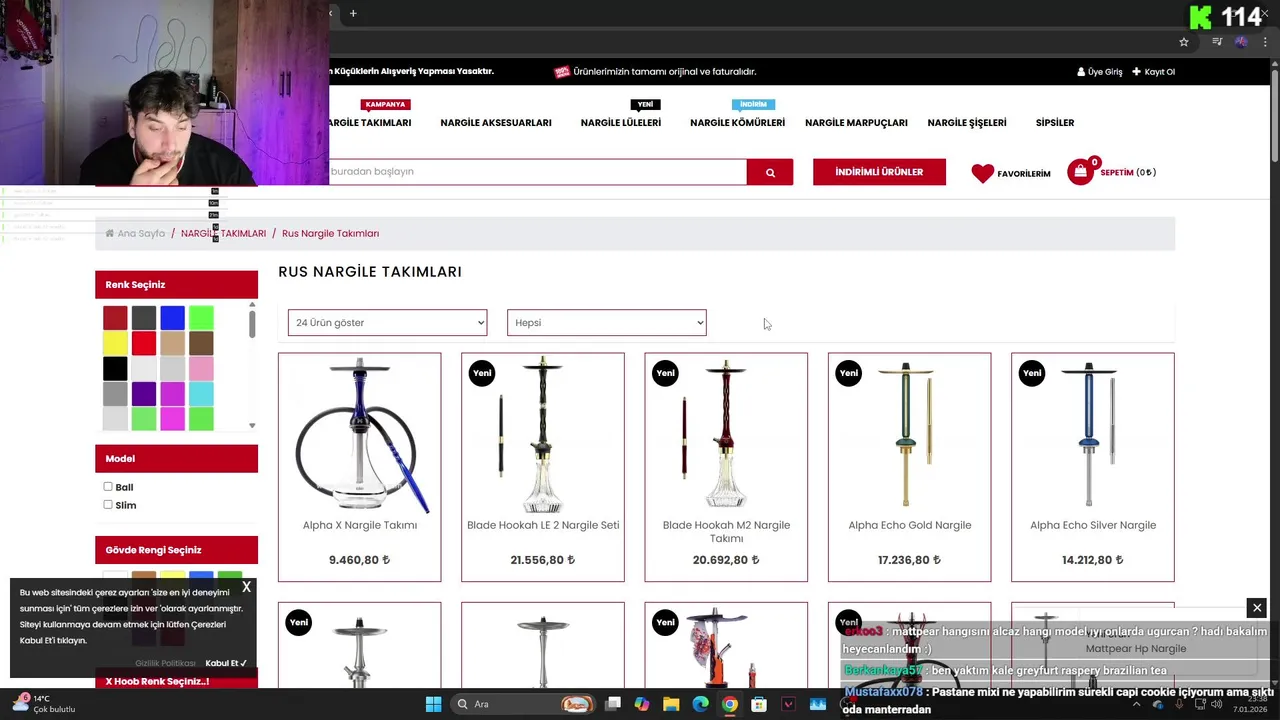Click the 9.460,80 ₺ price
This screenshot has width=1280, height=720.
click(360, 560)
